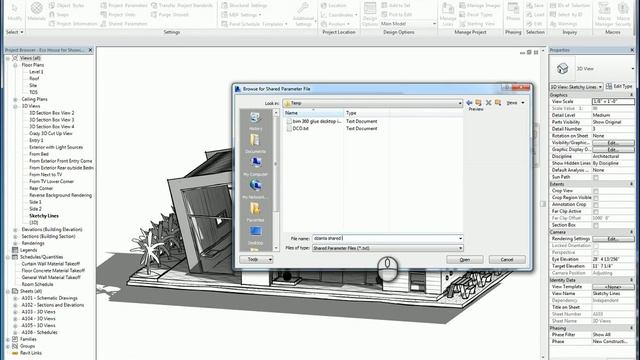640x360 pixels.
Task: Select DCO.txt file in list
Action: (300, 128)
